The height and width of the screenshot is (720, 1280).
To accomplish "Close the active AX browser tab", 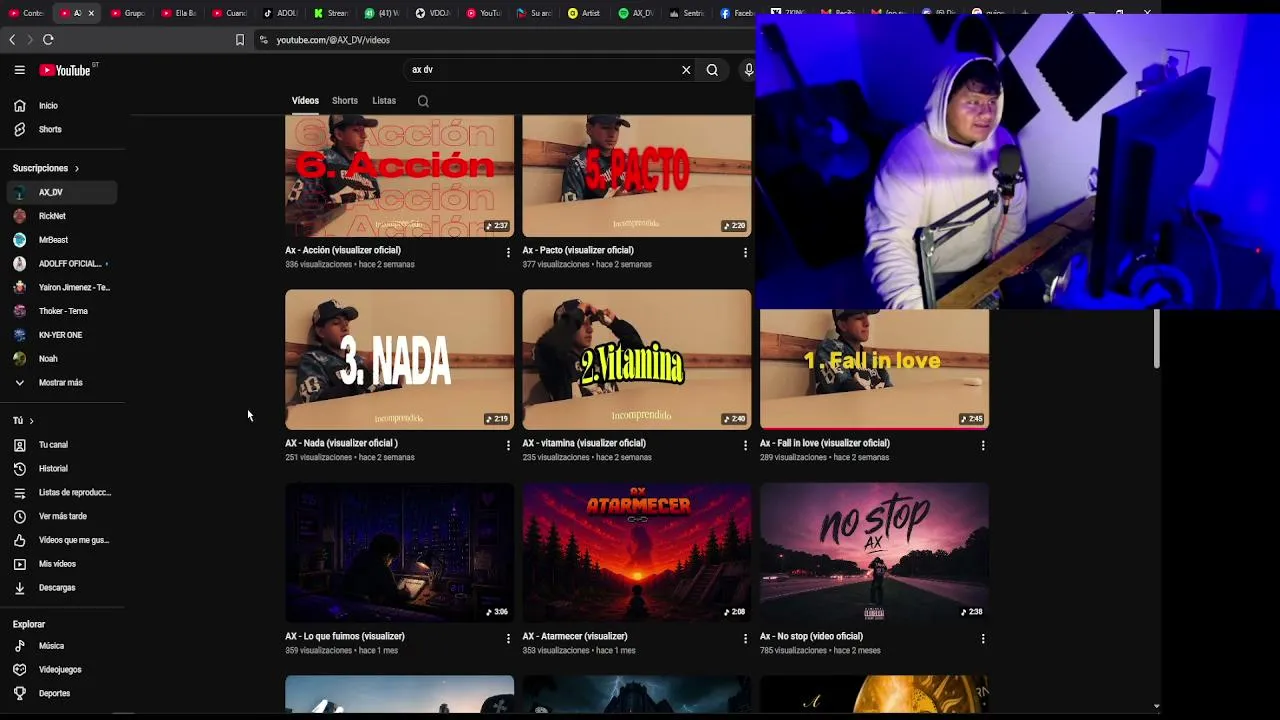I will tap(91, 13).
